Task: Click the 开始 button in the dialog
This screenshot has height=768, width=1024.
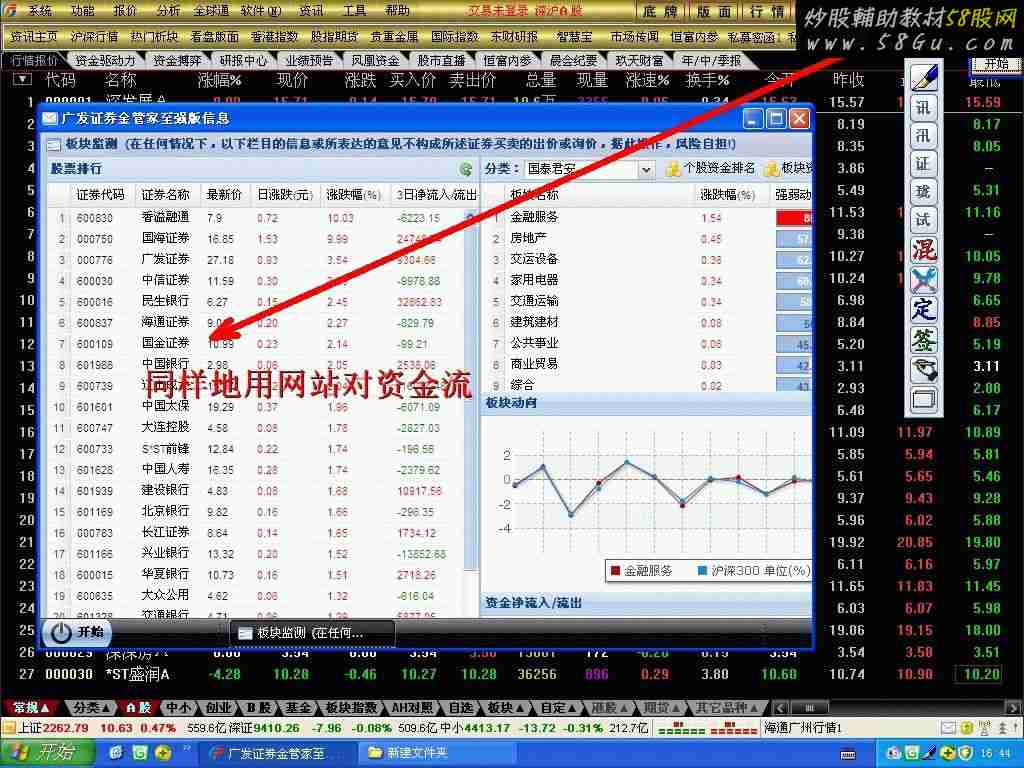Action: pyautogui.click(x=76, y=632)
